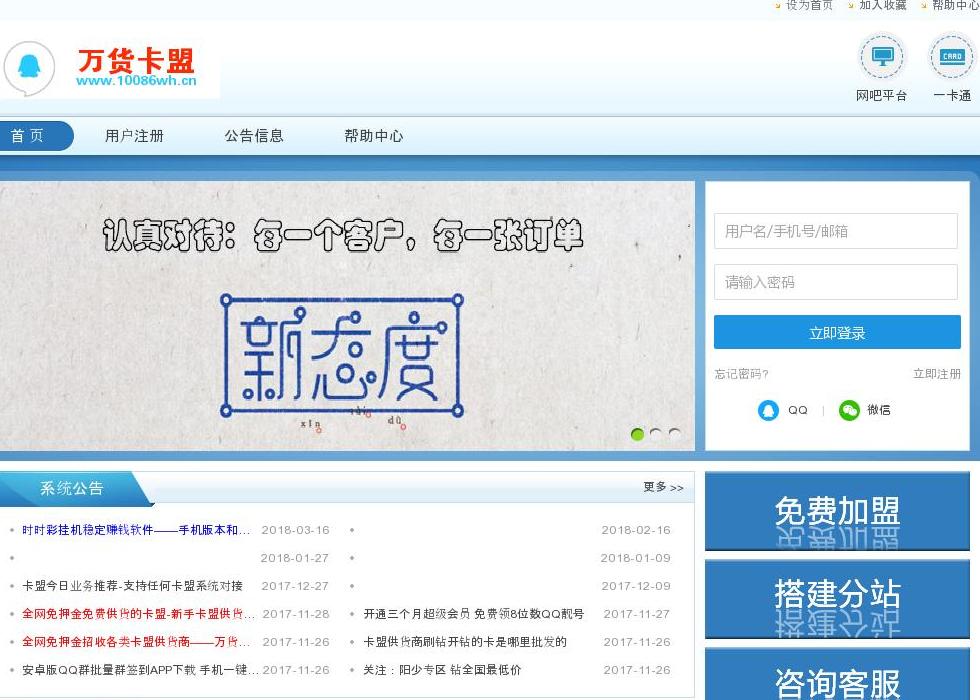Screen dimensions: 980x700
Task: Open the 公告信息 menu item
Action: 254,136
